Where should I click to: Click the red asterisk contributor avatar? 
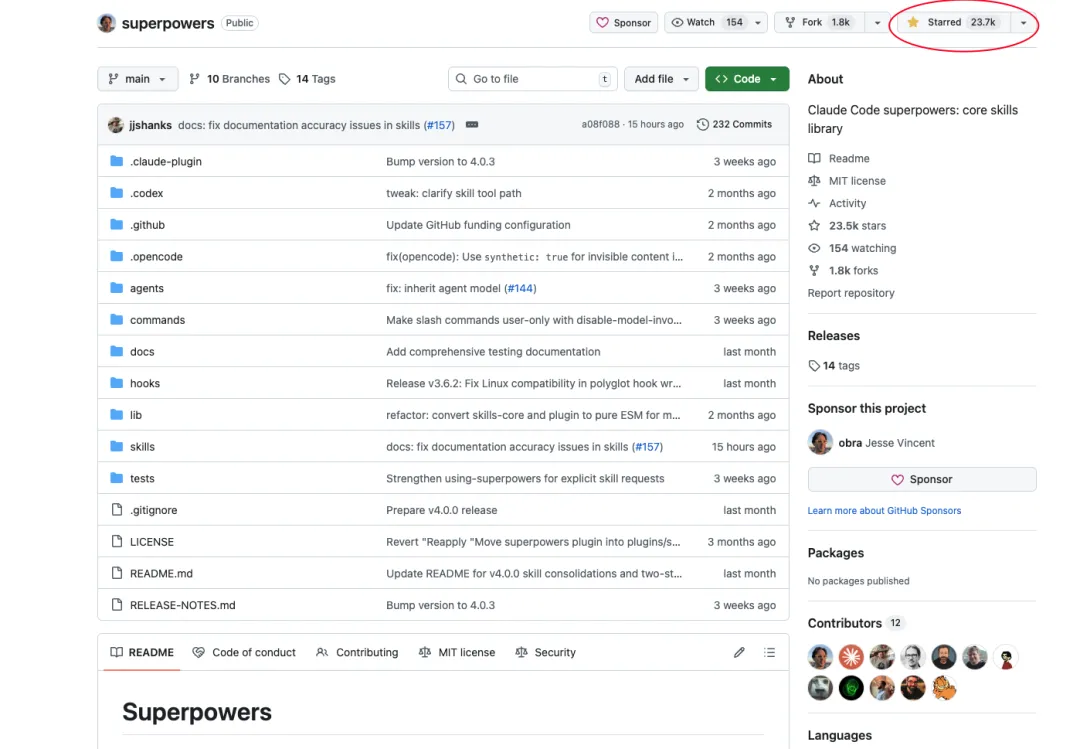(851, 657)
